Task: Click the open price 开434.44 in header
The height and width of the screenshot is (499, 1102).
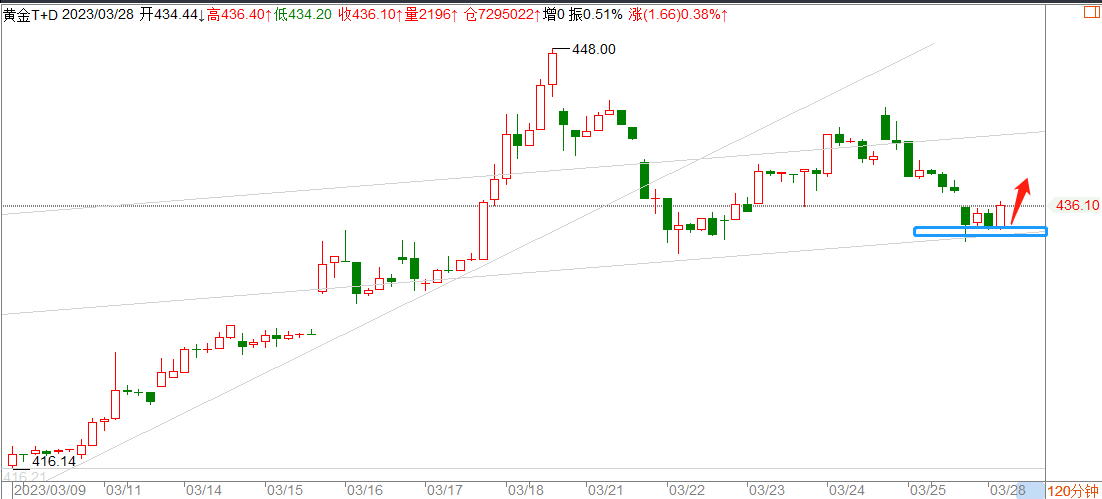Action: pos(171,14)
